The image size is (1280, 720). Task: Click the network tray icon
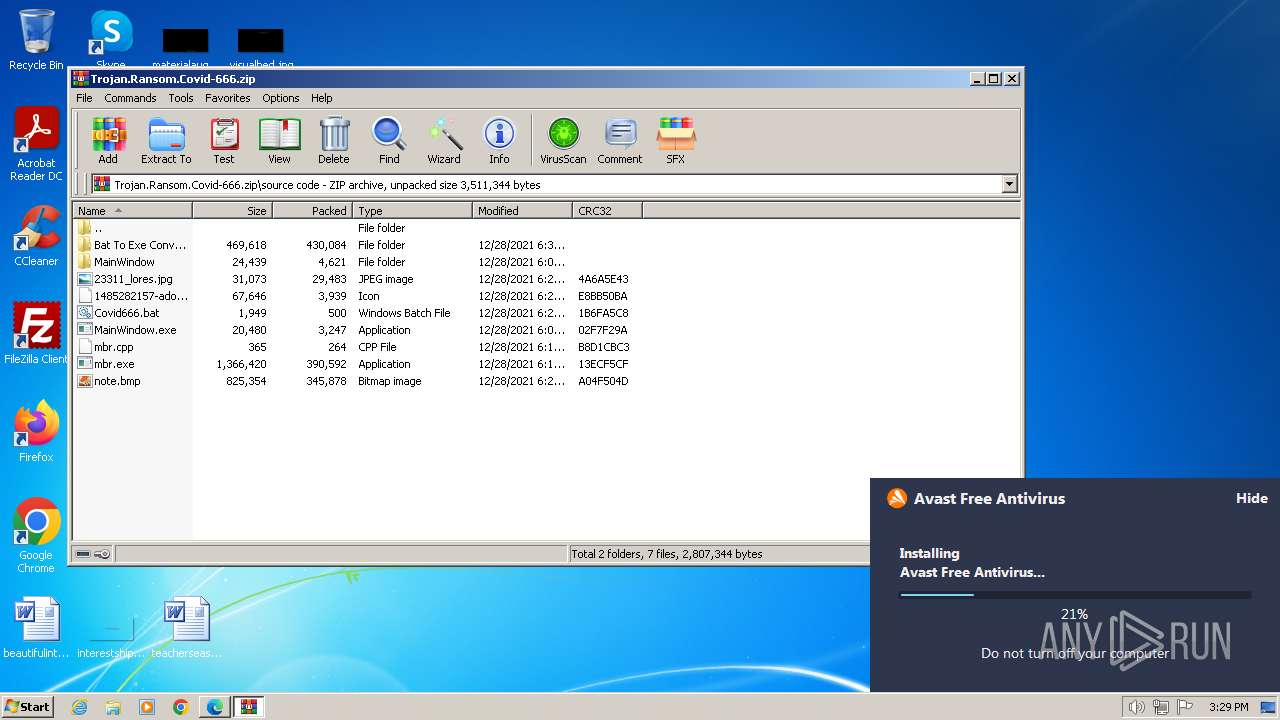(1161, 707)
